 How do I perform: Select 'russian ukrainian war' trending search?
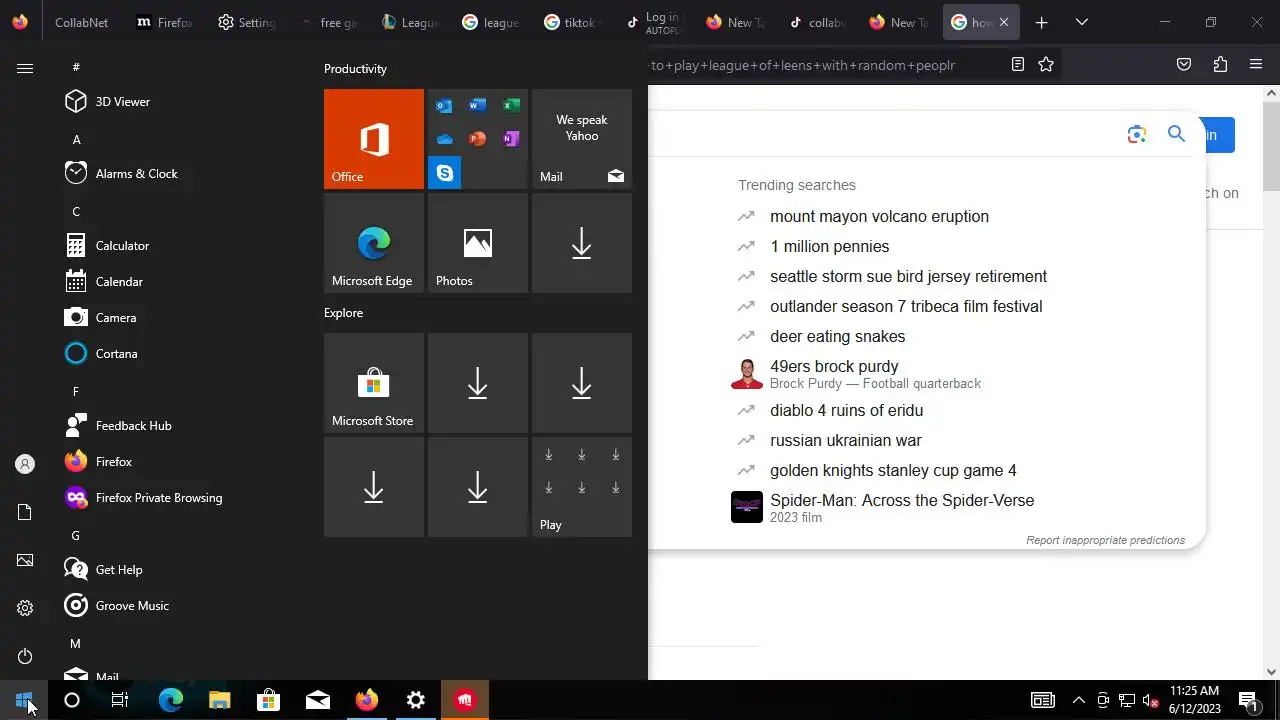point(846,440)
